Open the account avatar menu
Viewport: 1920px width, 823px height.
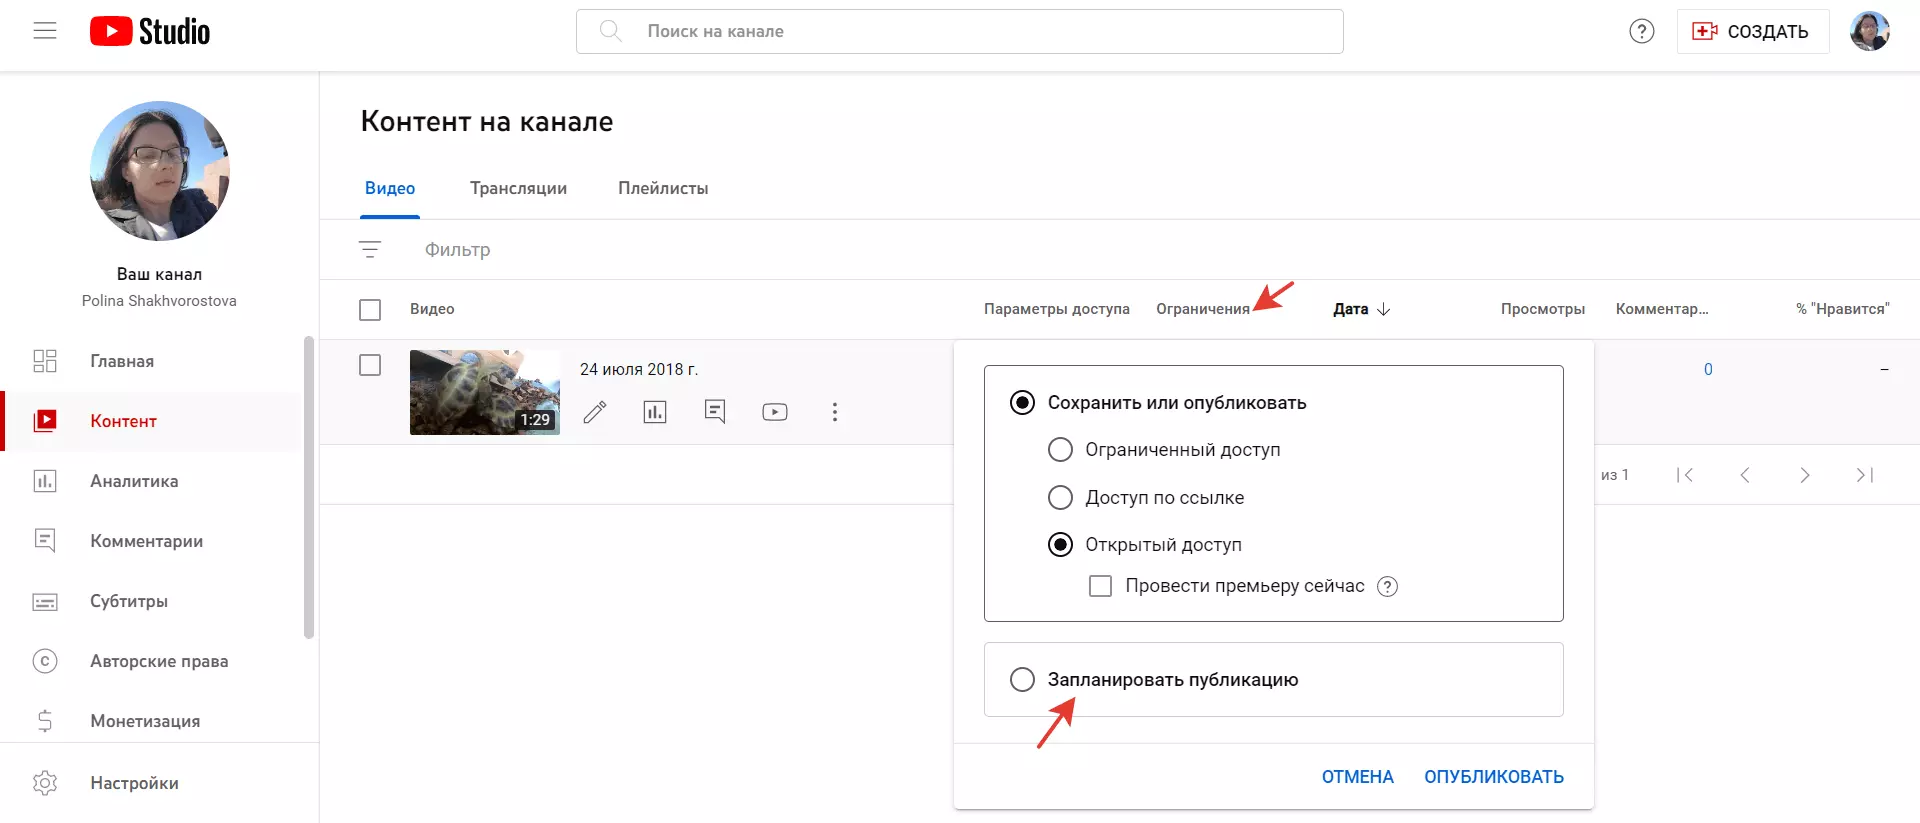[x=1869, y=31]
